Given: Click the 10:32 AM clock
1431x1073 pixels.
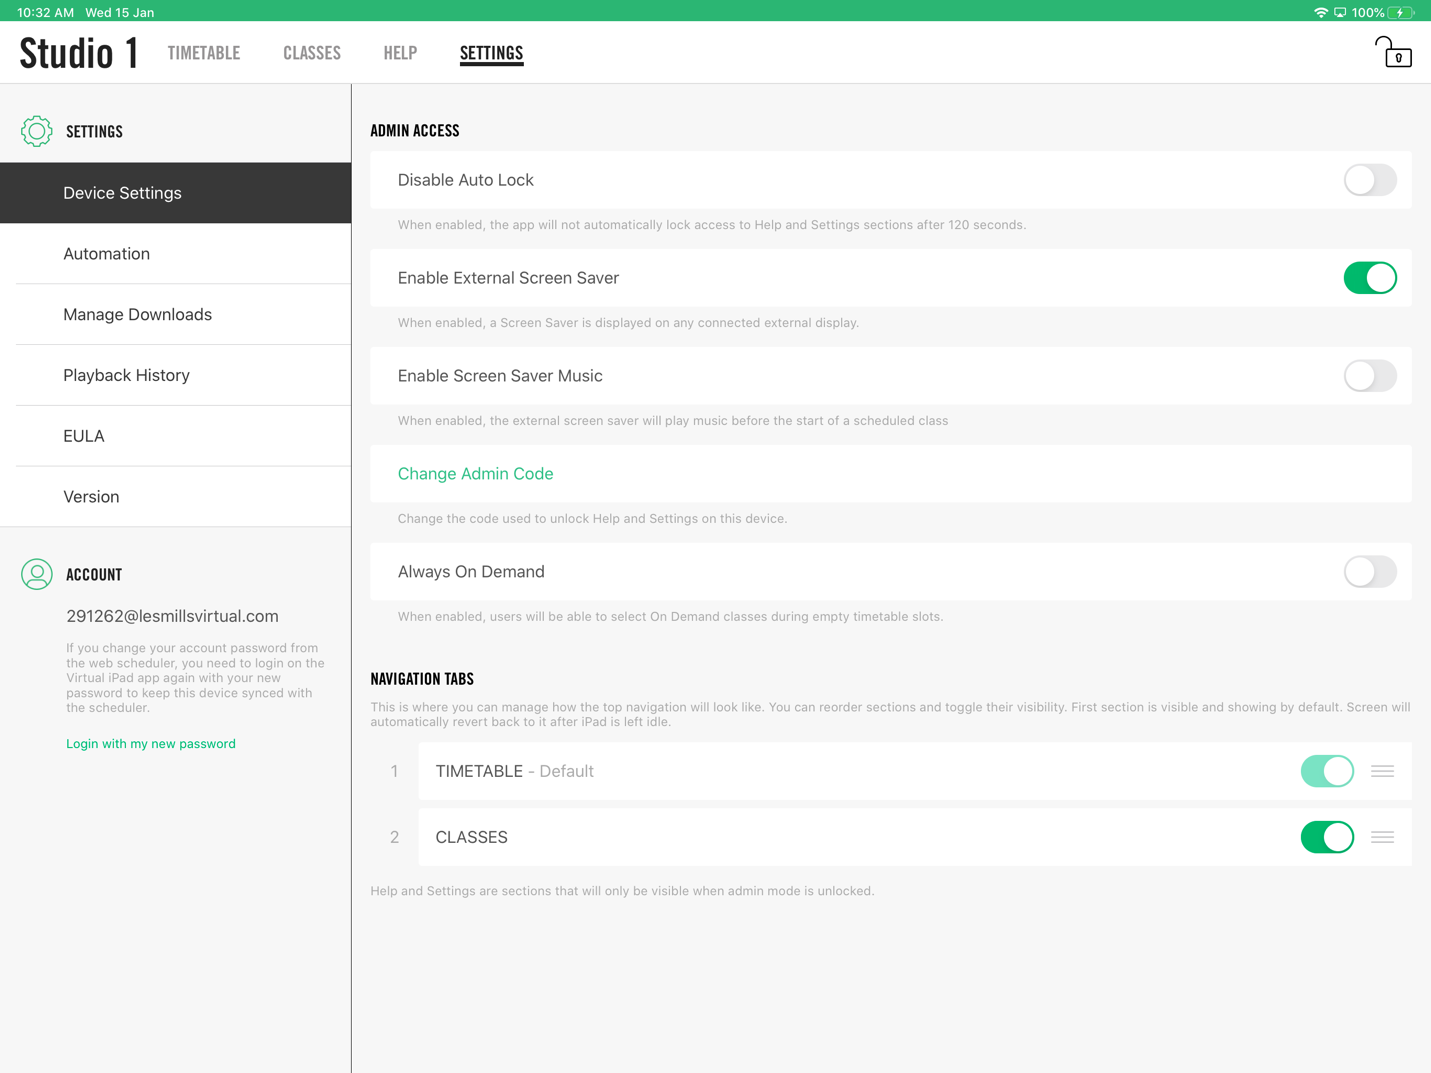Looking at the screenshot, I should (46, 12).
